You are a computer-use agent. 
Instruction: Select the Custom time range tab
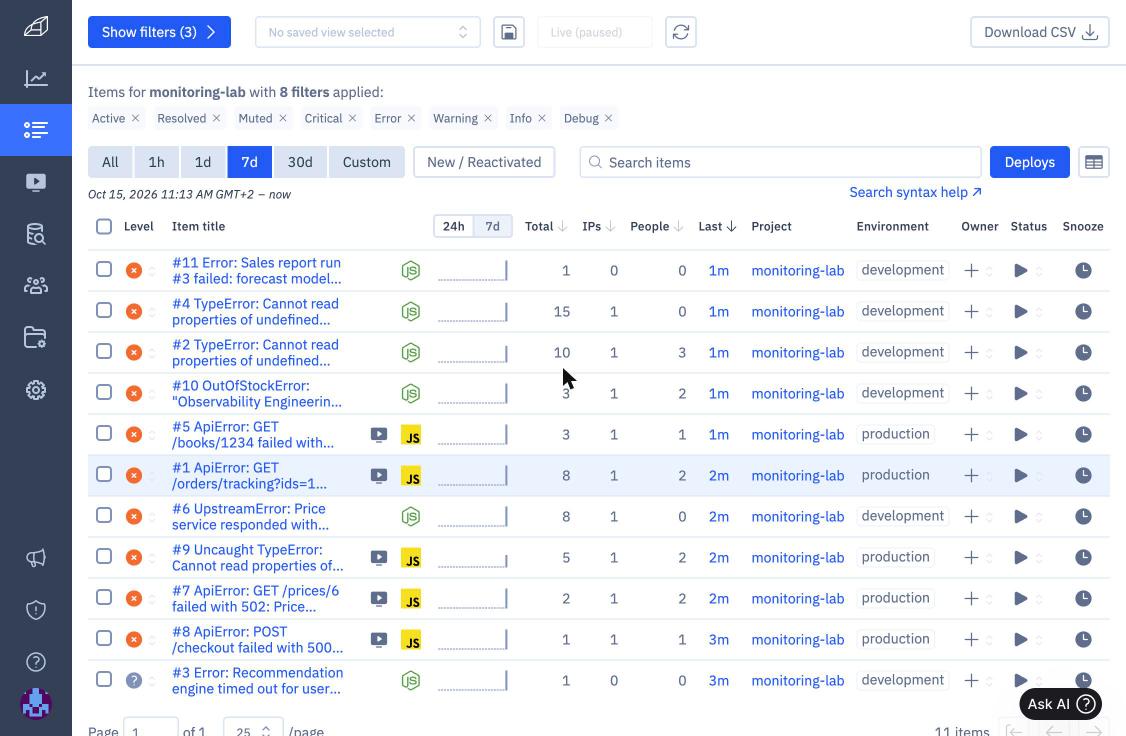[x=367, y=162]
